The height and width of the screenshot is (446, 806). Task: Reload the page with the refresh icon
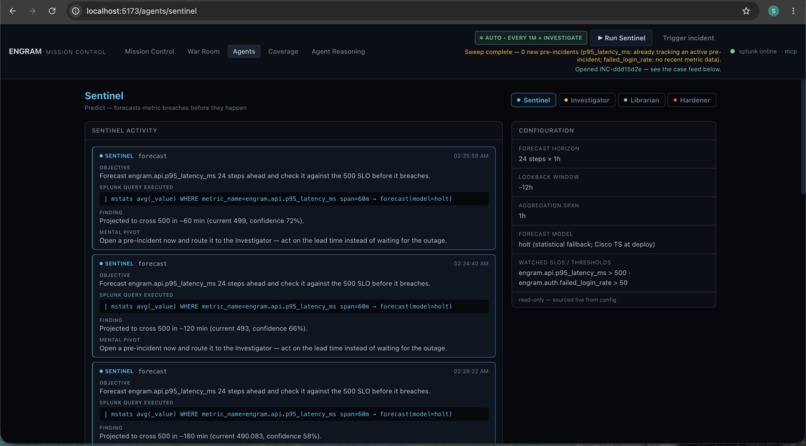(x=52, y=11)
